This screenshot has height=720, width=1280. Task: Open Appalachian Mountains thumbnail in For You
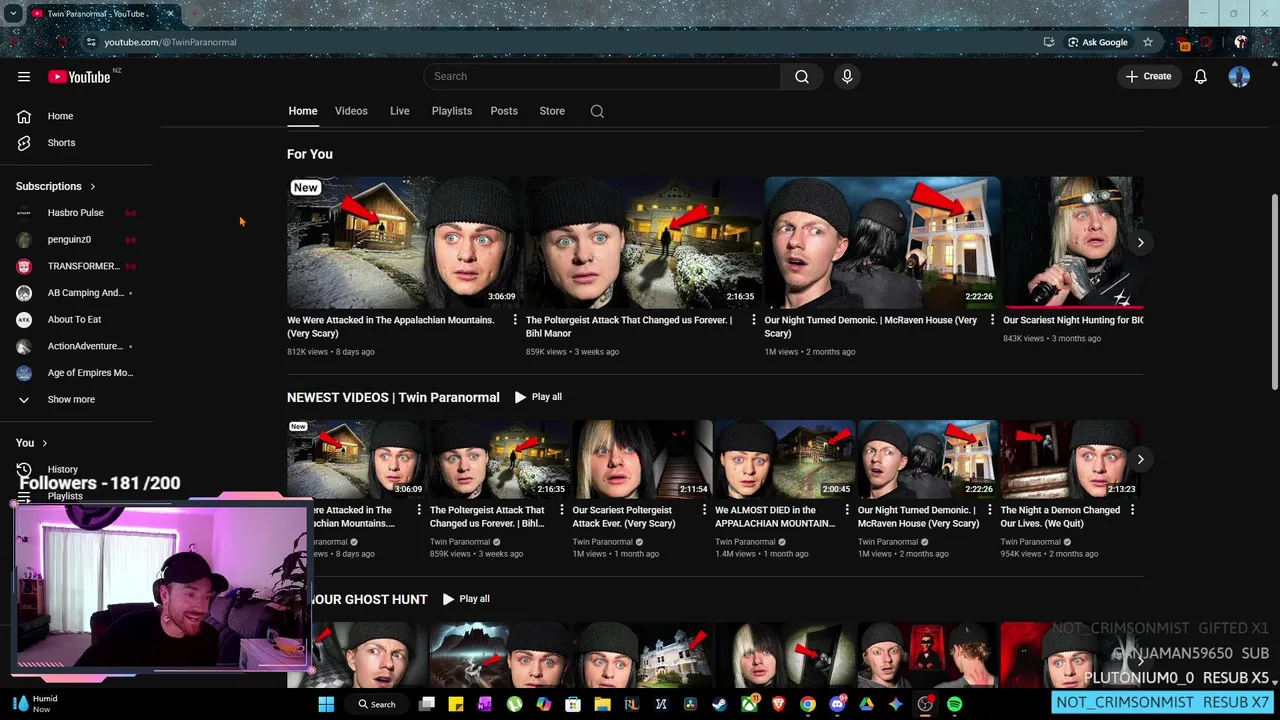(x=404, y=243)
